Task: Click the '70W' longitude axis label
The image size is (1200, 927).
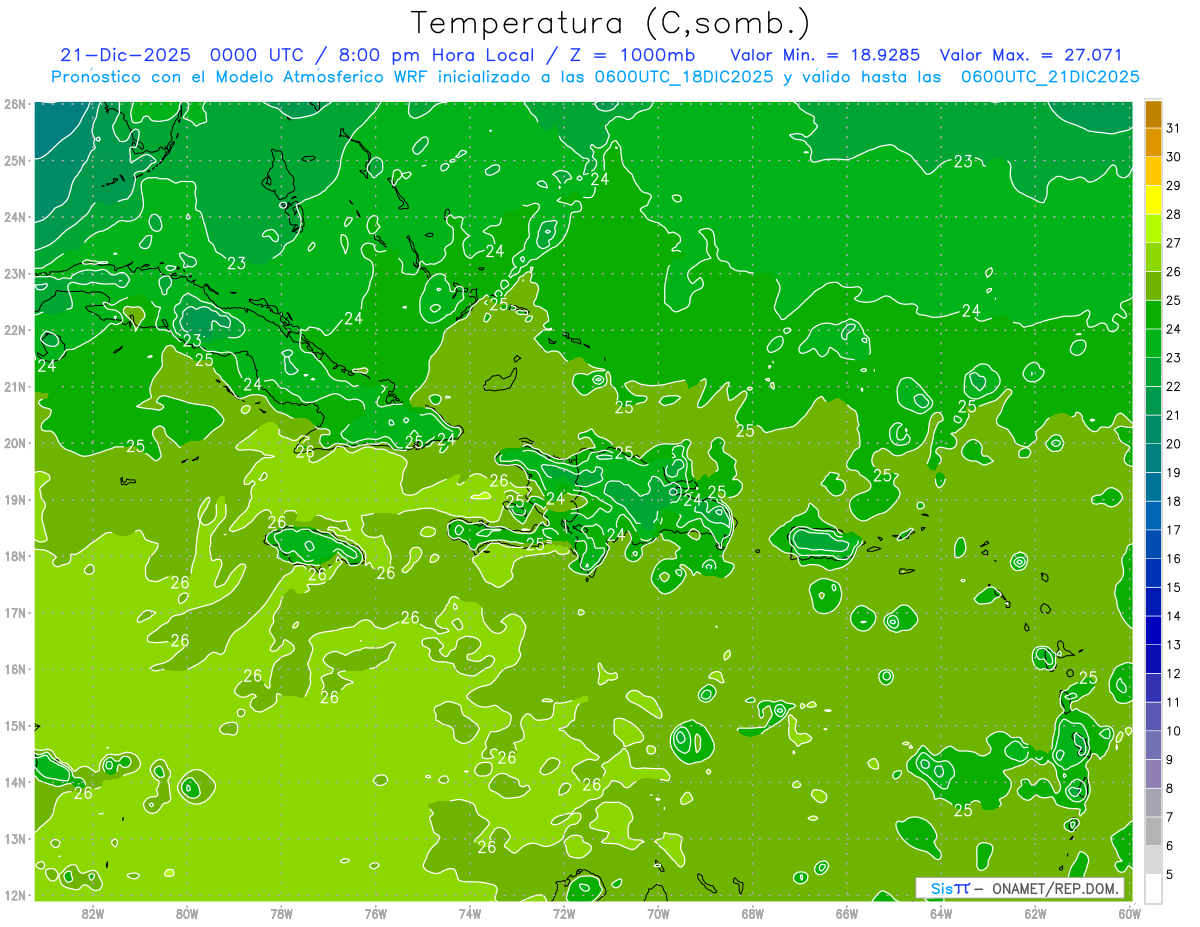Action: [x=658, y=913]
